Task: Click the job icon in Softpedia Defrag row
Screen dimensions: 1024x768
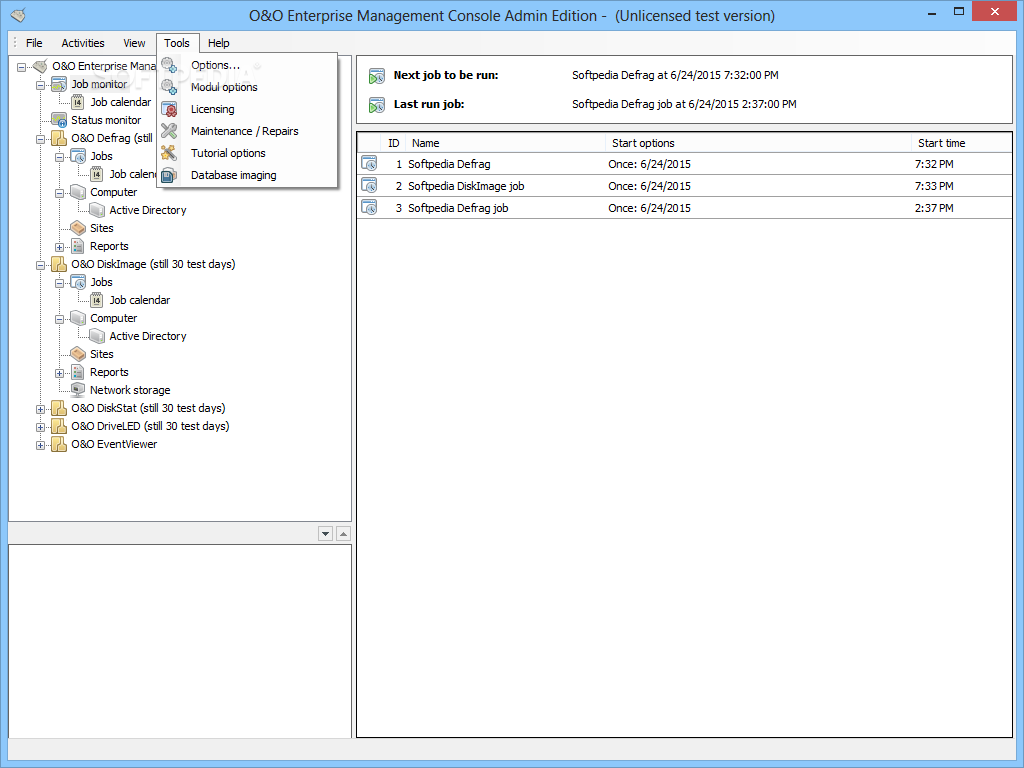Action: (x=369, y=163)
